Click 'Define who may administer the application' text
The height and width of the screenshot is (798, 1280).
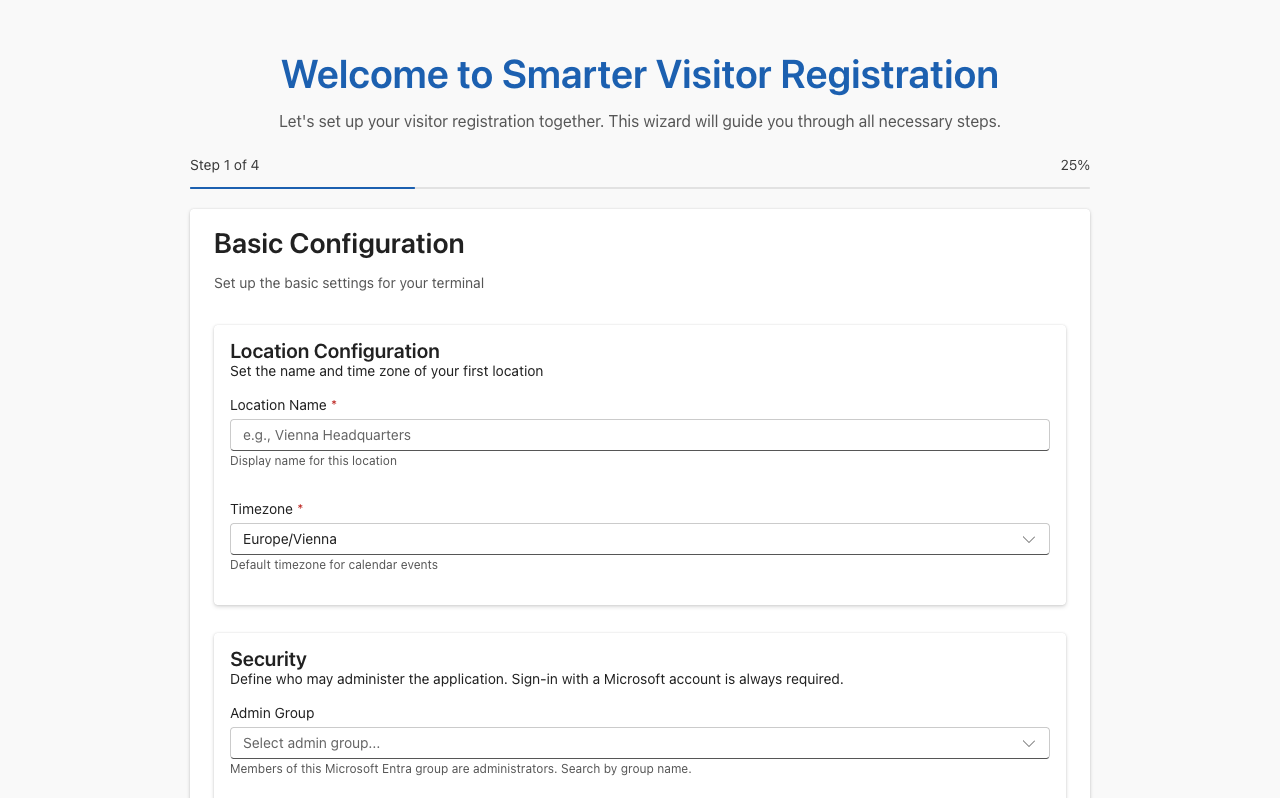click(x=537, y=679)
